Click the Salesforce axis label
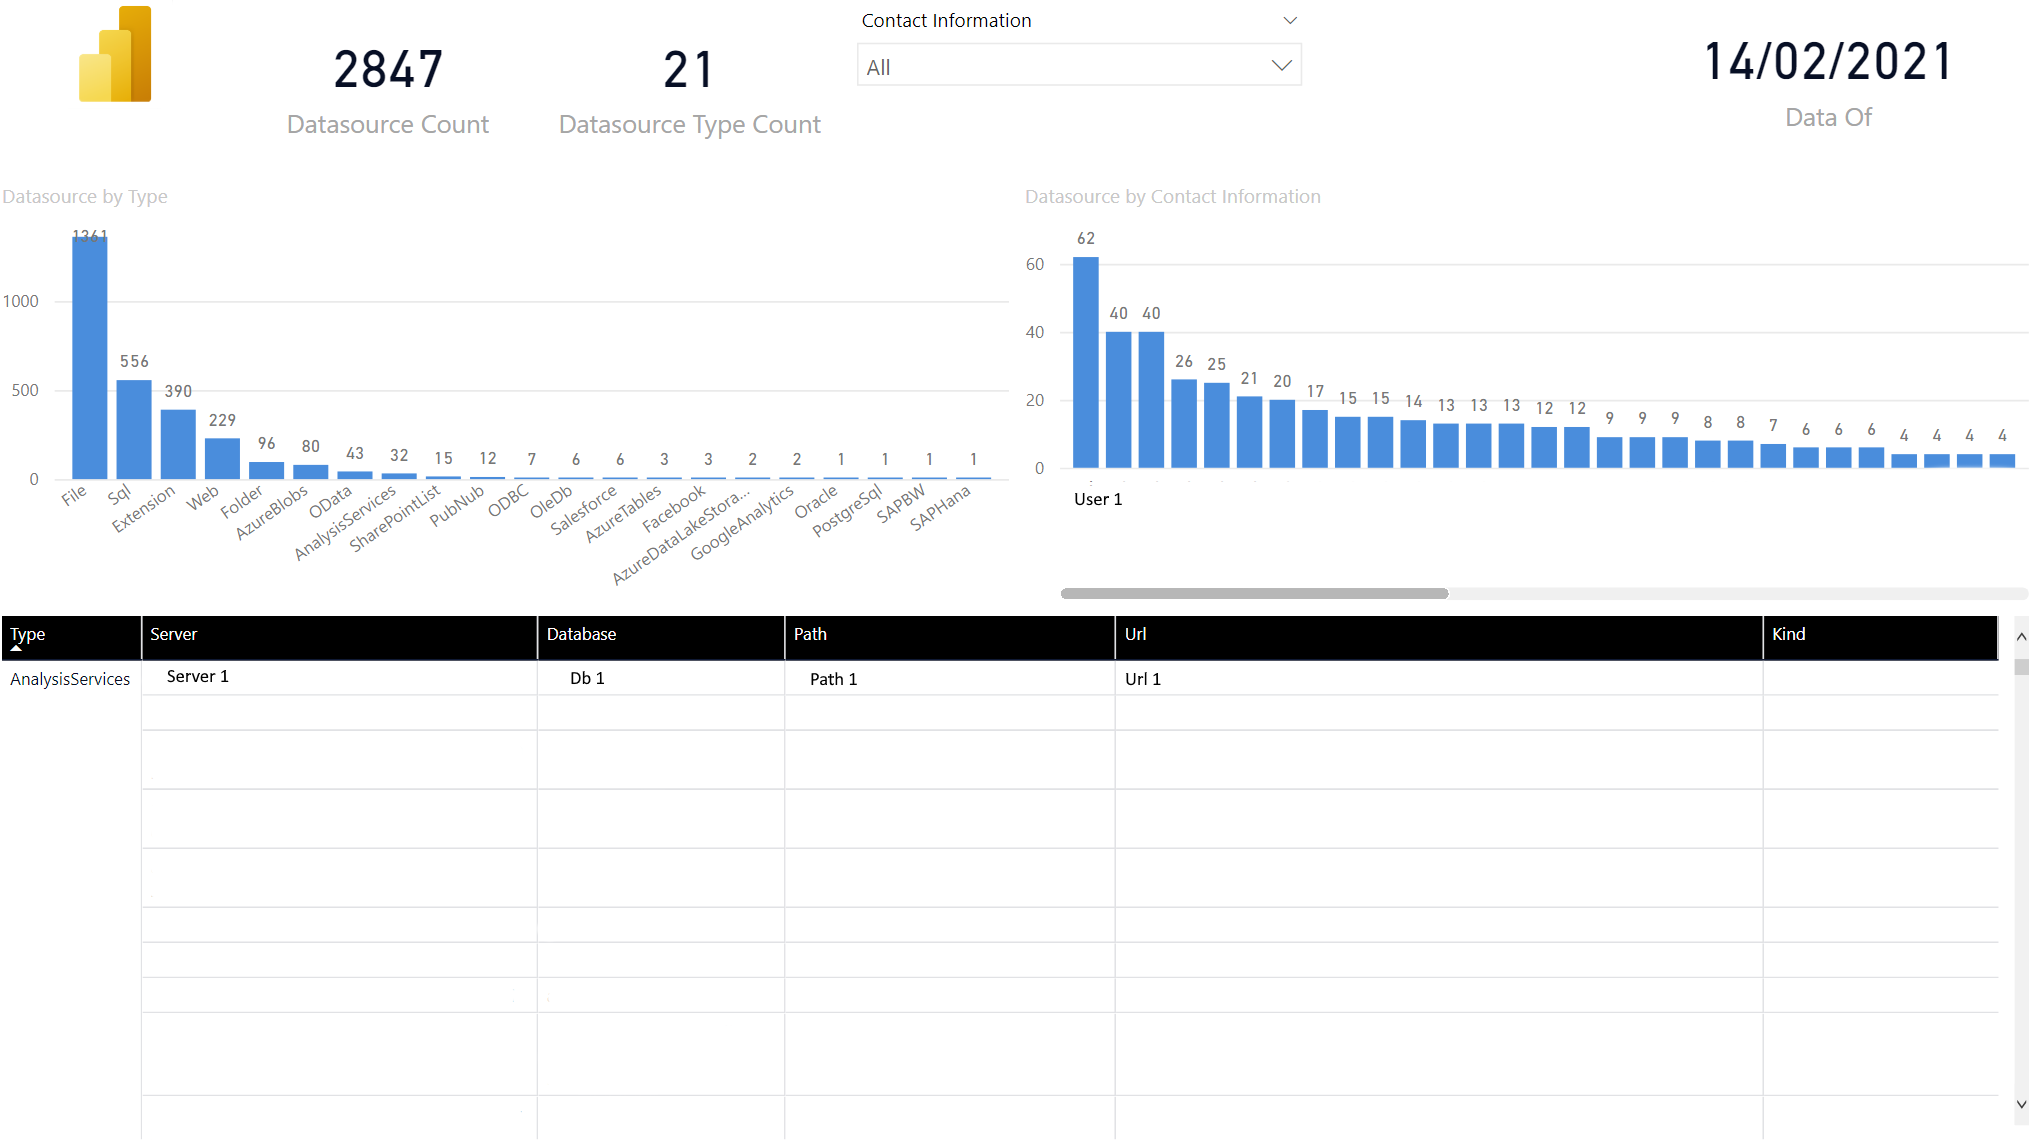Viewport: 2036px width, 1146px height. pos(584,510)
